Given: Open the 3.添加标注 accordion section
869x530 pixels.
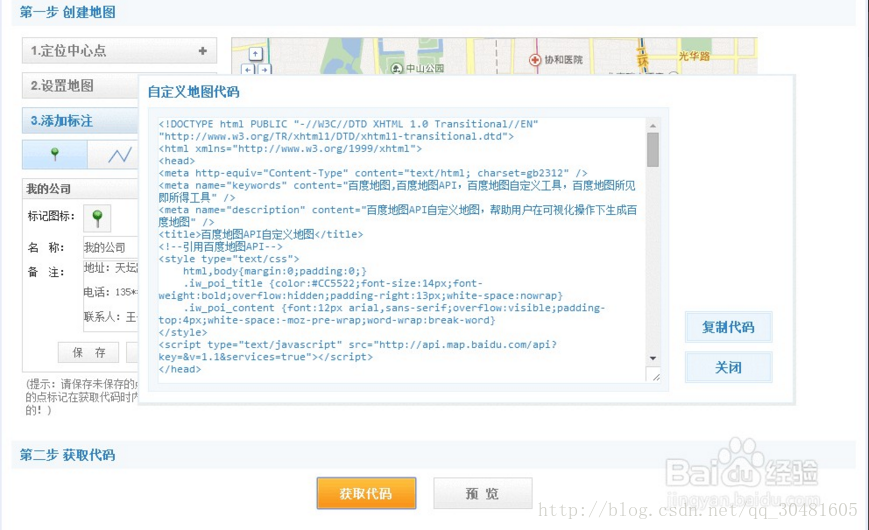Looking at the screenshot, I should [x=80, y=120].
